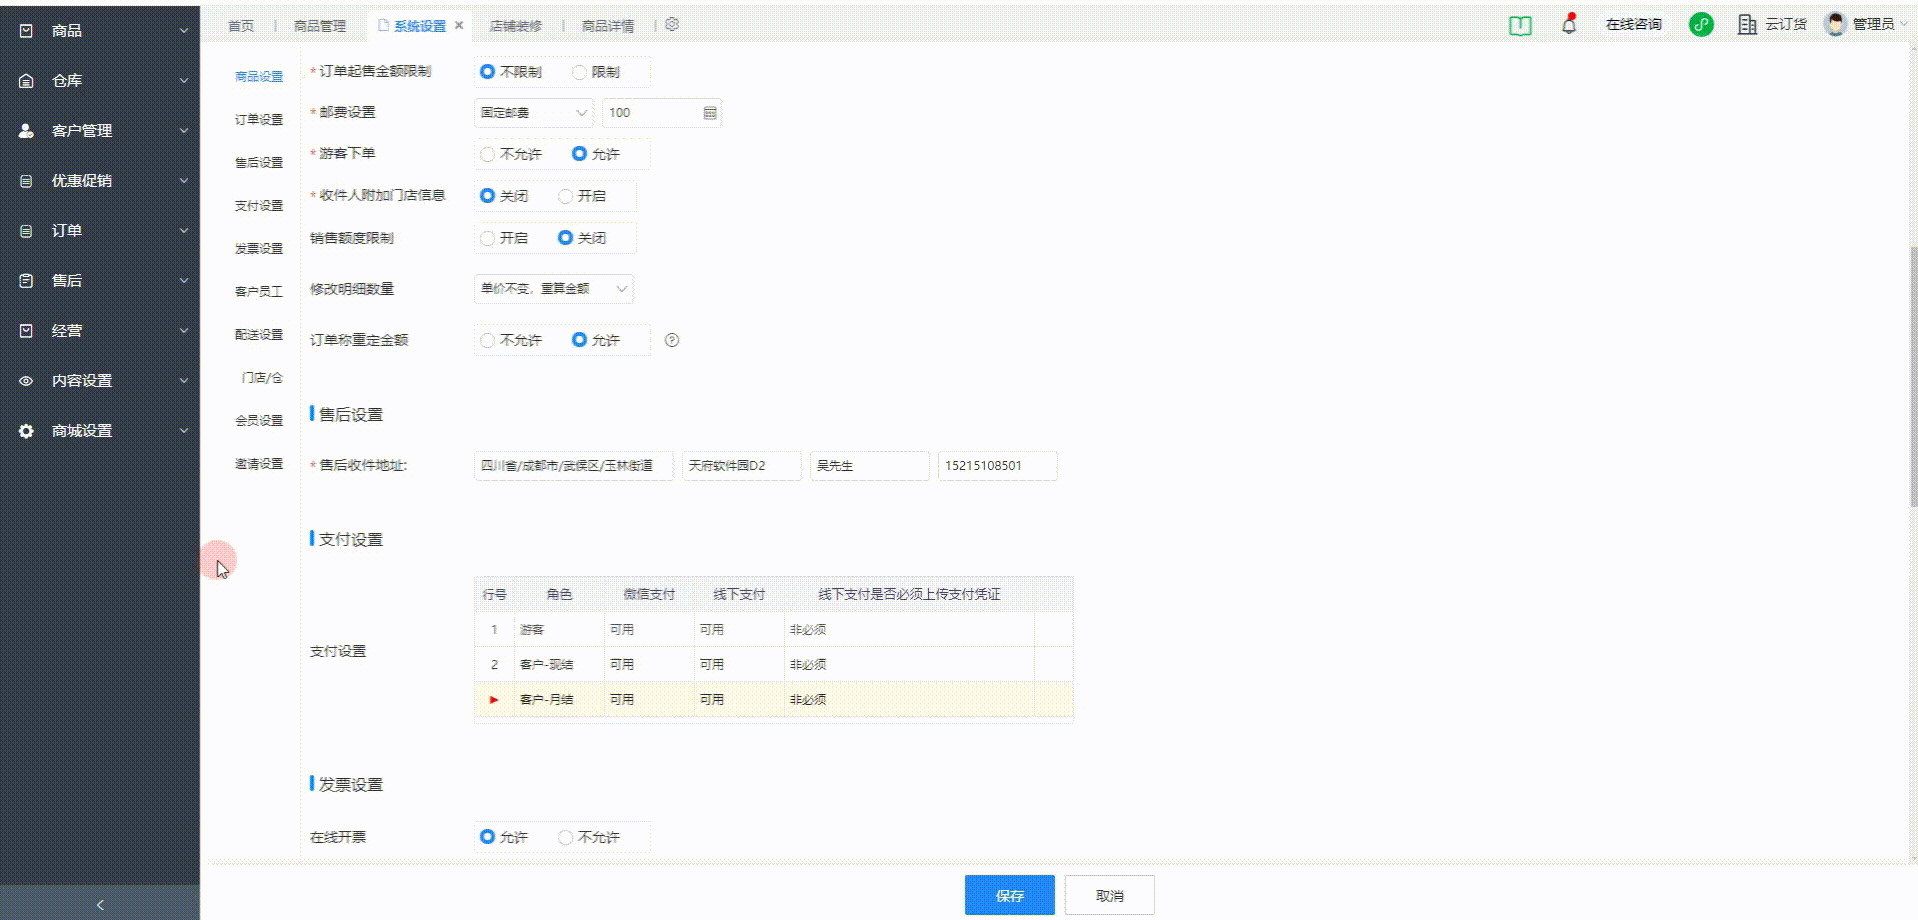Select the 客户-月结 payment row

773,699
